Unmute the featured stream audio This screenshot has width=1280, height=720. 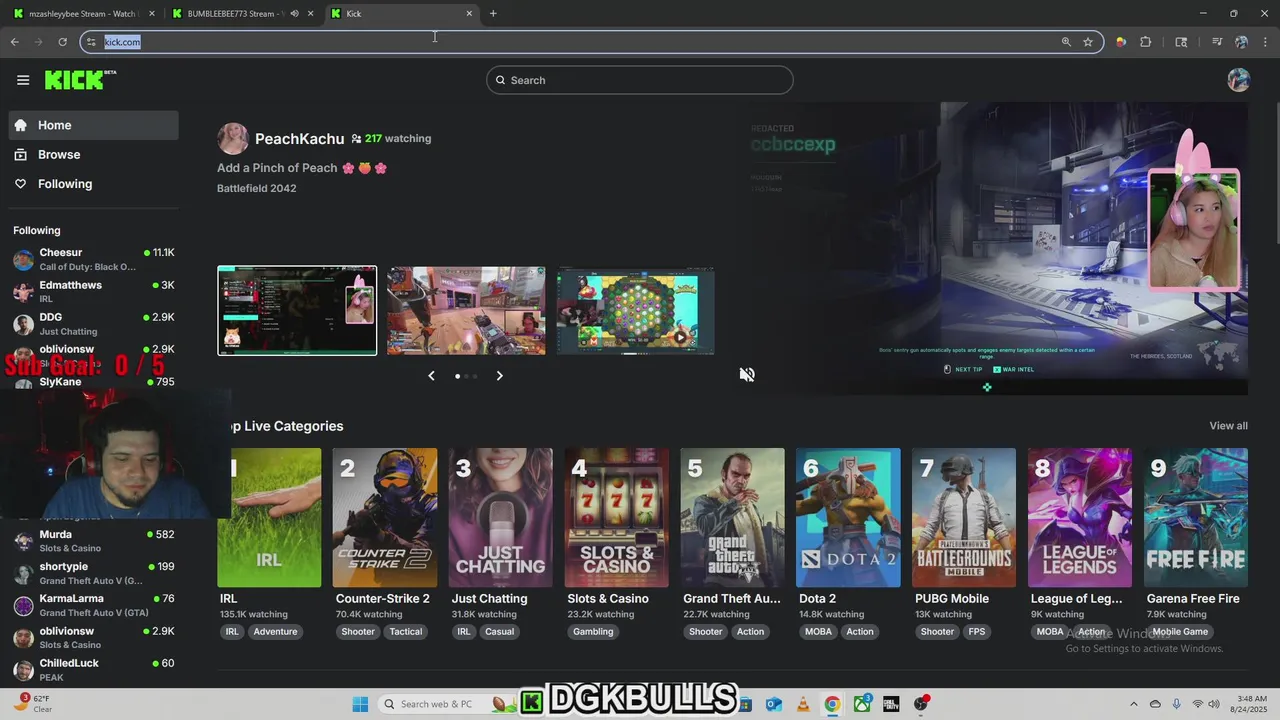coord(747,374)
